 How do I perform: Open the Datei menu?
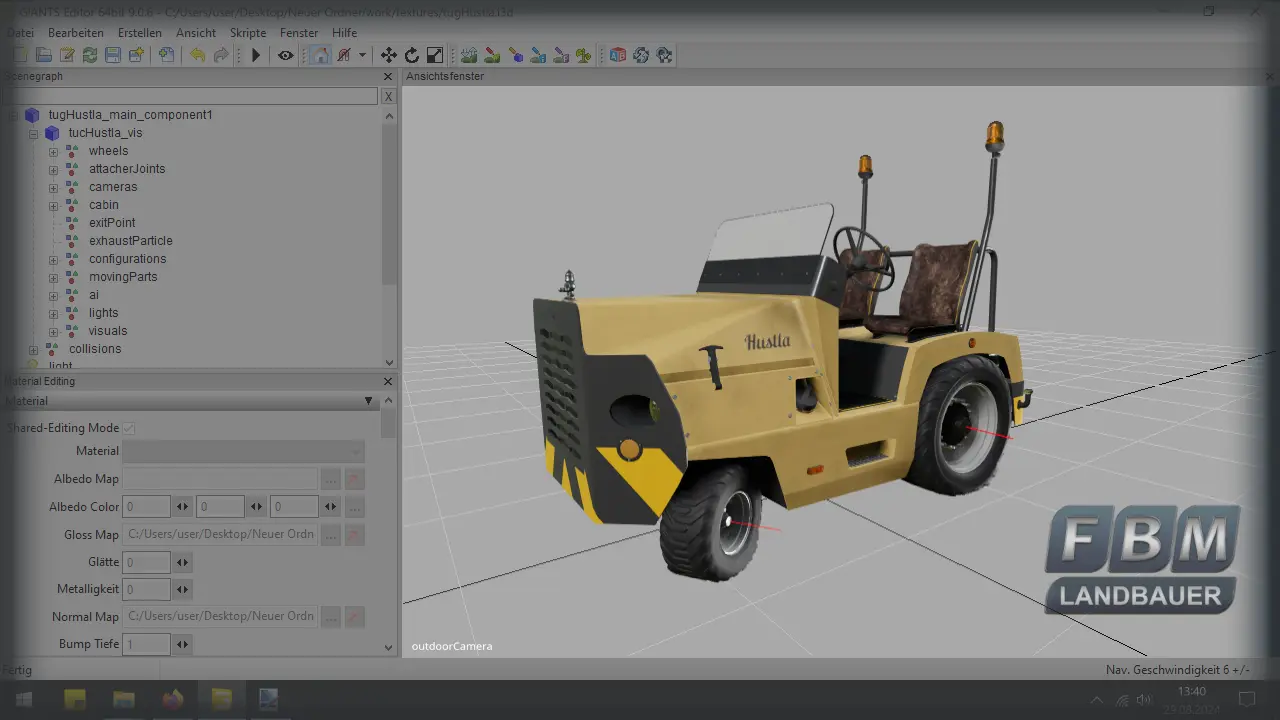19,33
